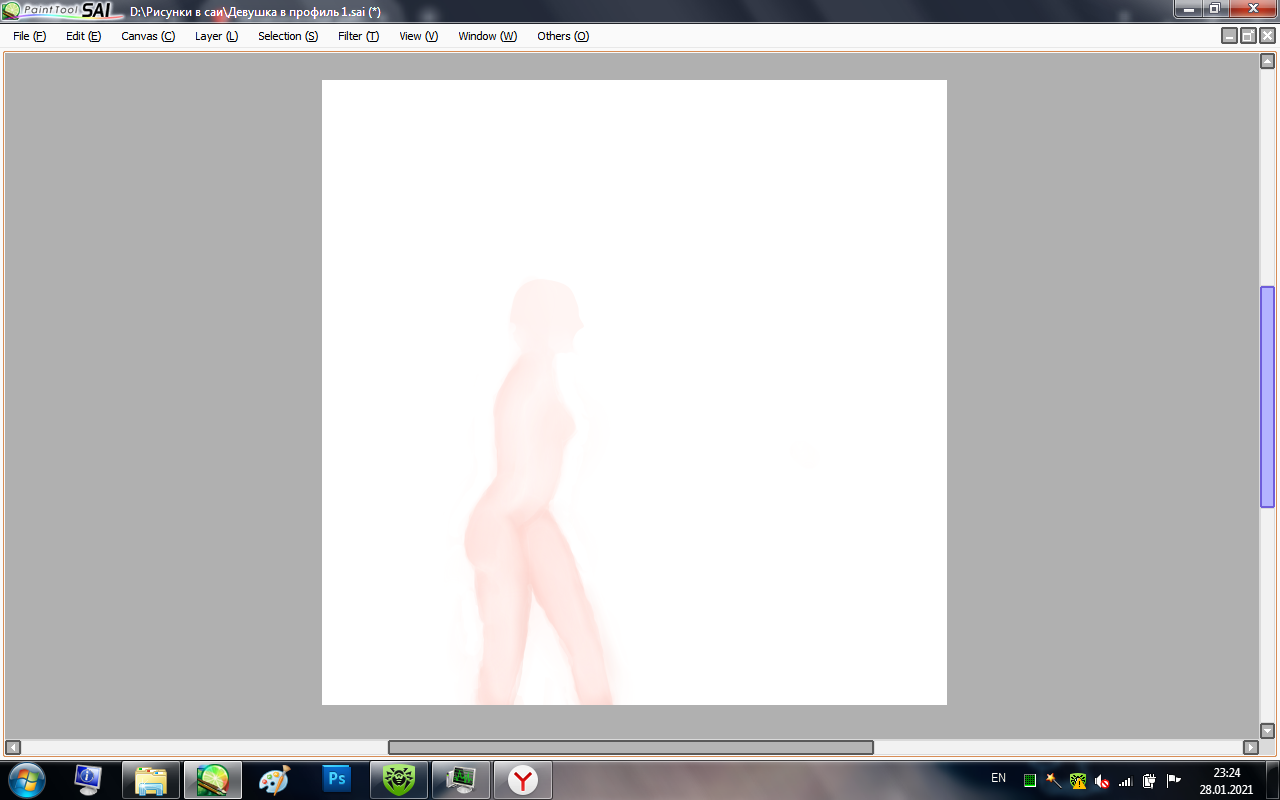This screenshot has width=1280, height=800.
Task: Click the vertical scrollbar down arrow
Action: coord(1267,731)
